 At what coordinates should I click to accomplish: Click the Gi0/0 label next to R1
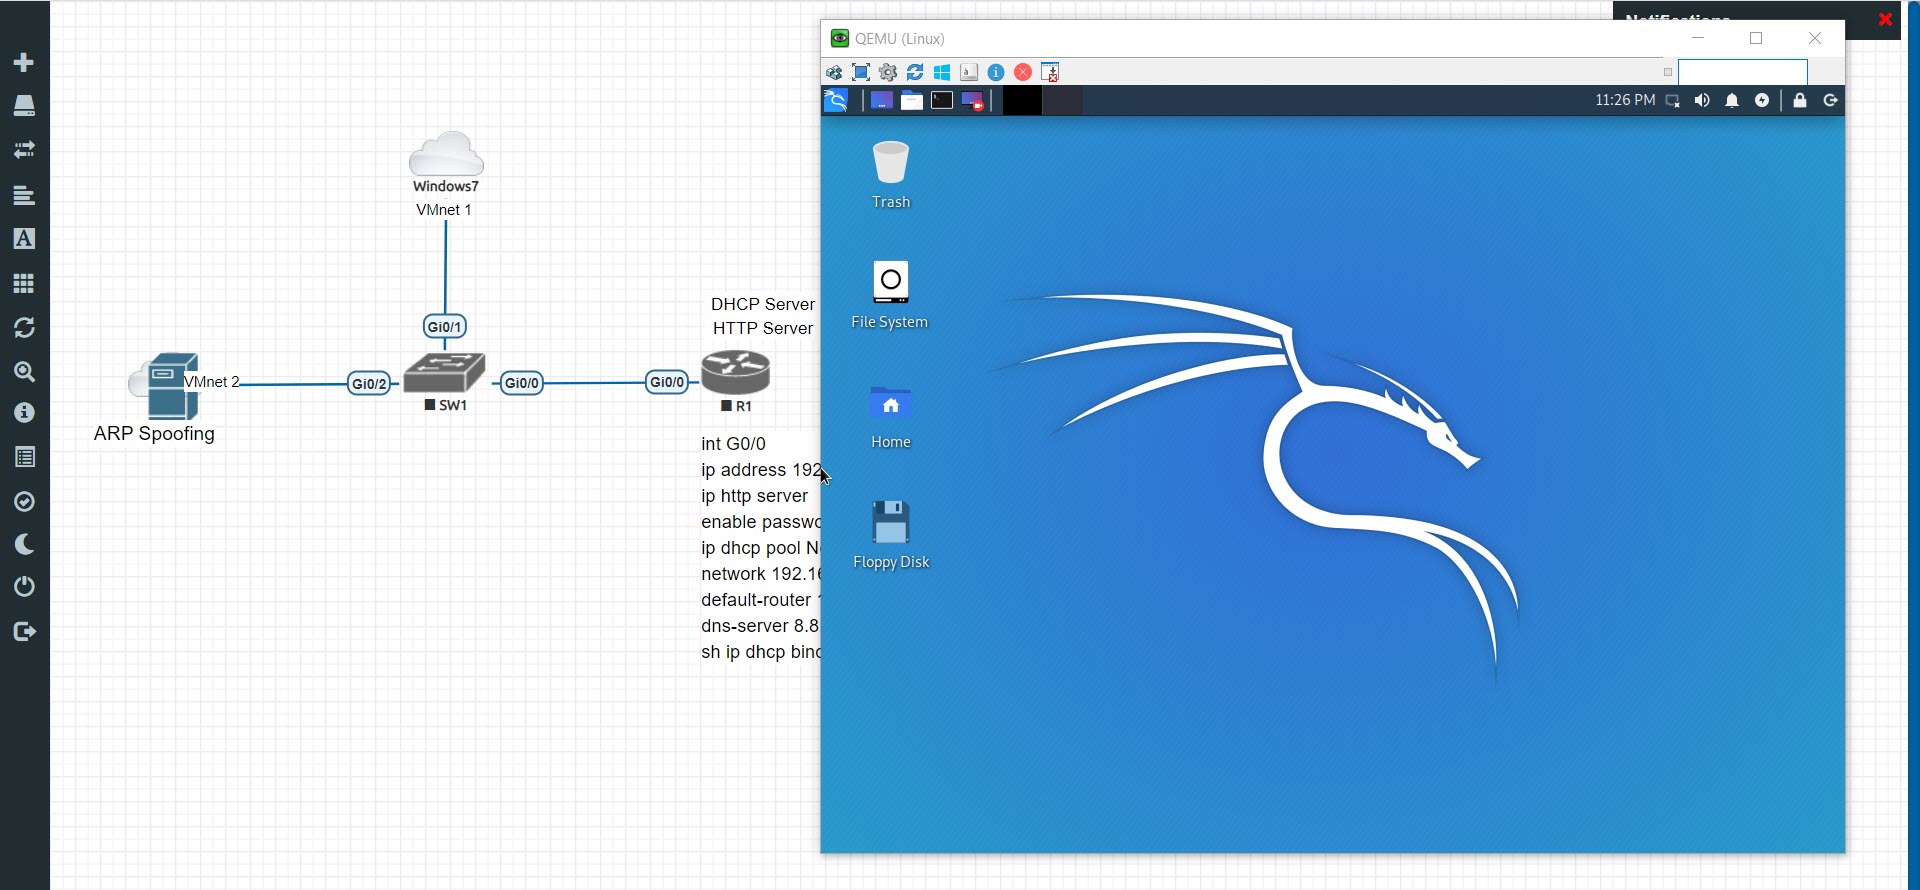(667, 381)
